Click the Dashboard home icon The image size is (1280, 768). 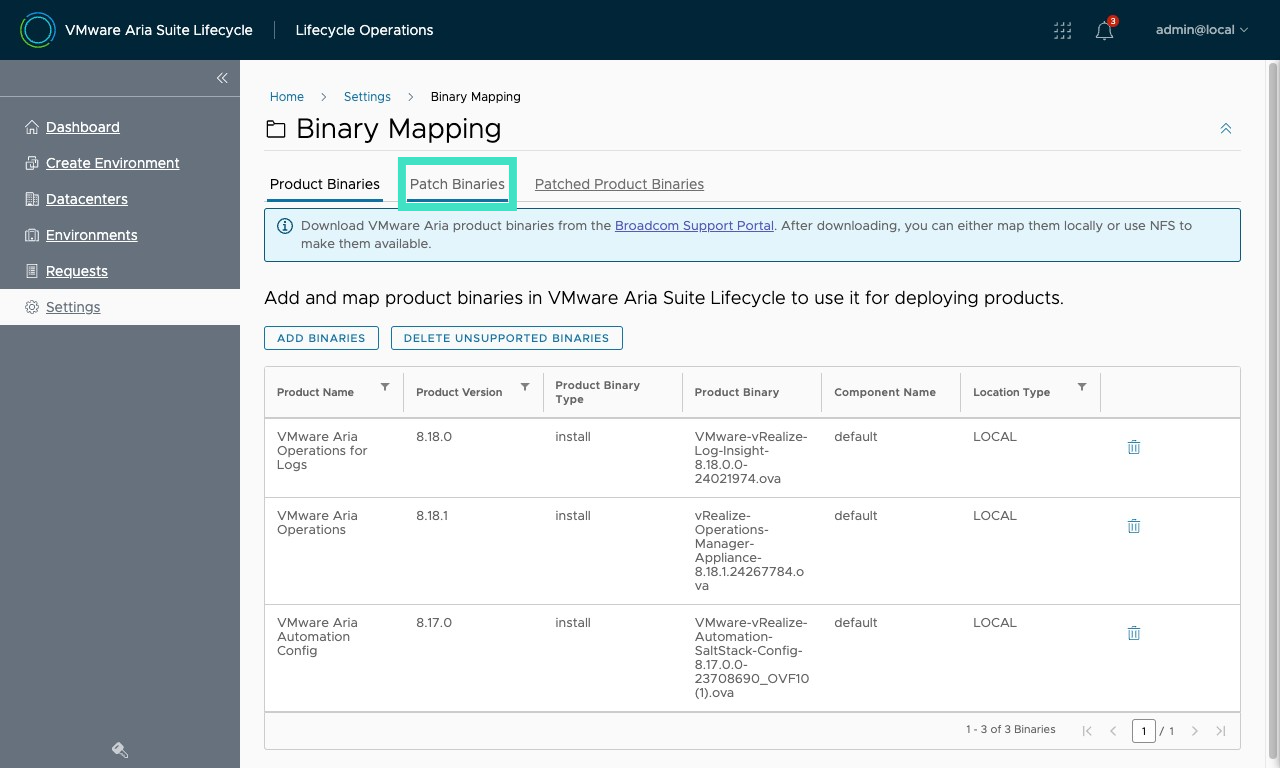point(32,127)
